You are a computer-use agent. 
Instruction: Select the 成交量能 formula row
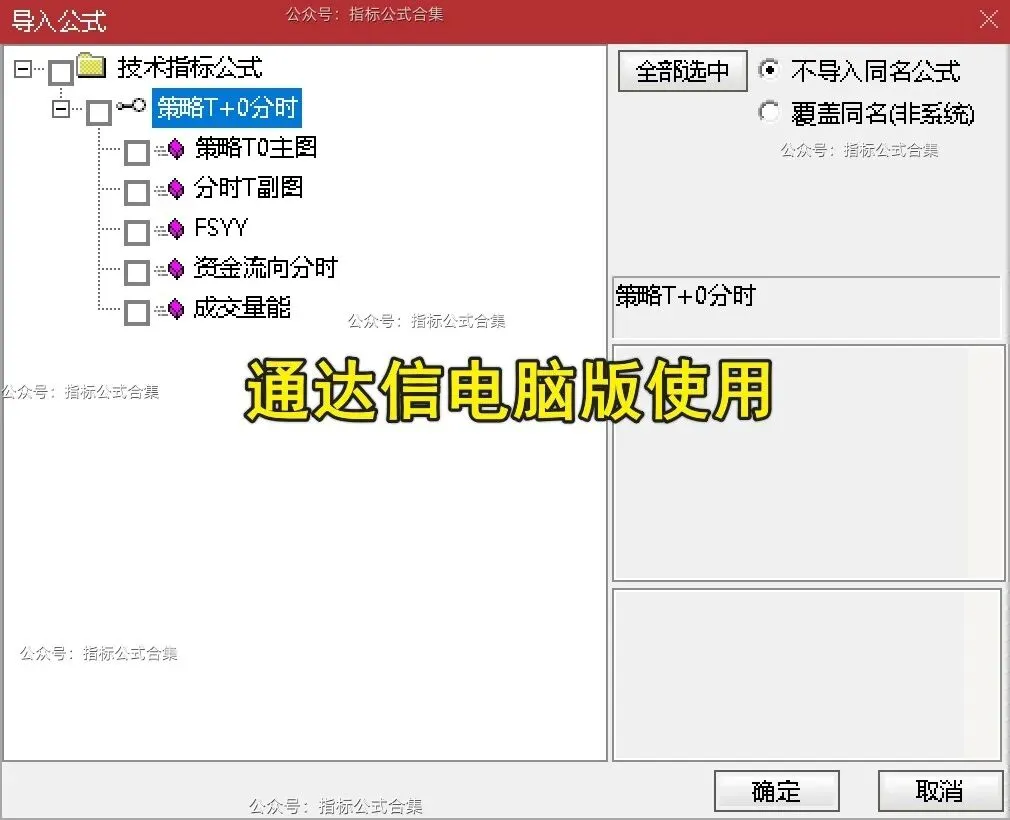click(x=242, y=308)
